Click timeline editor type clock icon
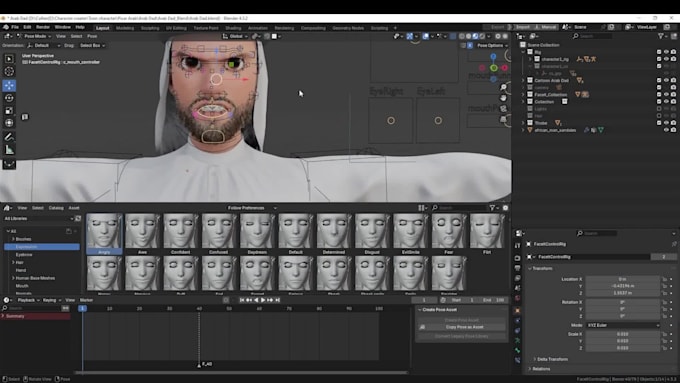Screen dimensions: 680x383 point(7,300)
